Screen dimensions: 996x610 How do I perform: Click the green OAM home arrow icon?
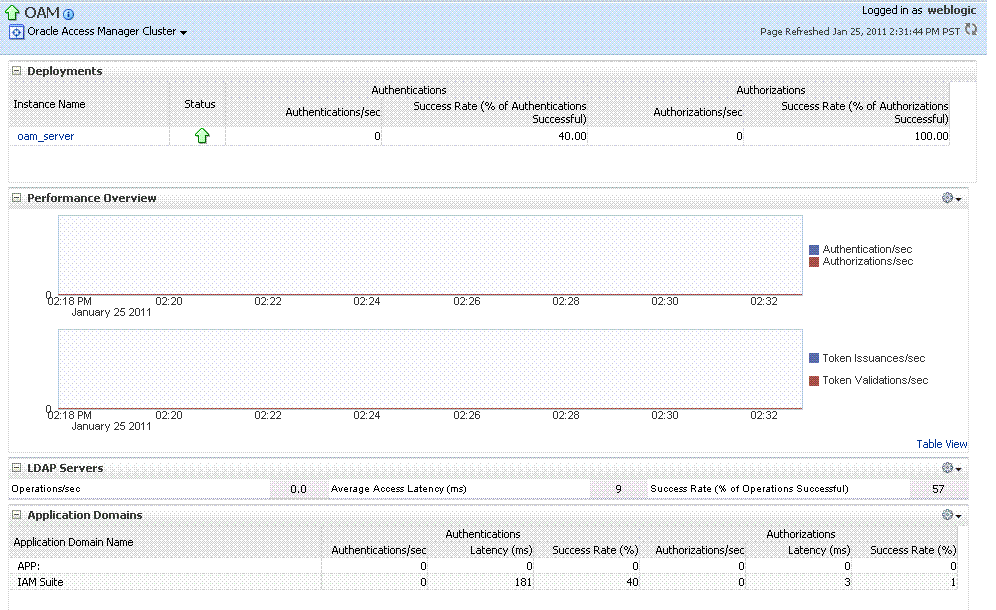coord(11,12)
